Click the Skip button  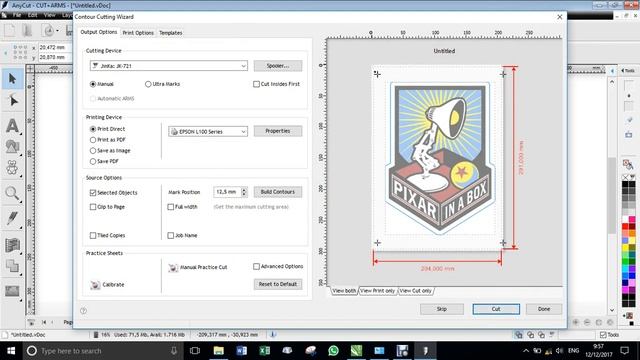coord(442,309)
